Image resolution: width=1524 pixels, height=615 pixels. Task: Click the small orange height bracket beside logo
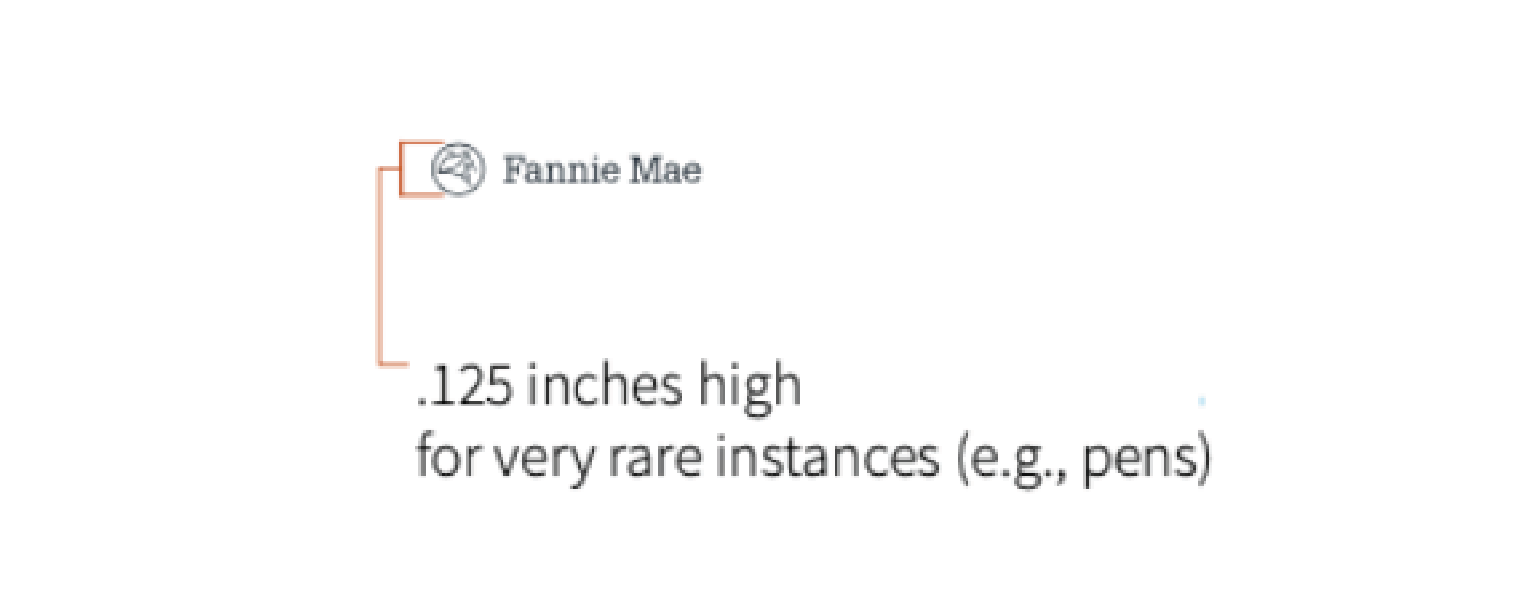click(402, 168)
